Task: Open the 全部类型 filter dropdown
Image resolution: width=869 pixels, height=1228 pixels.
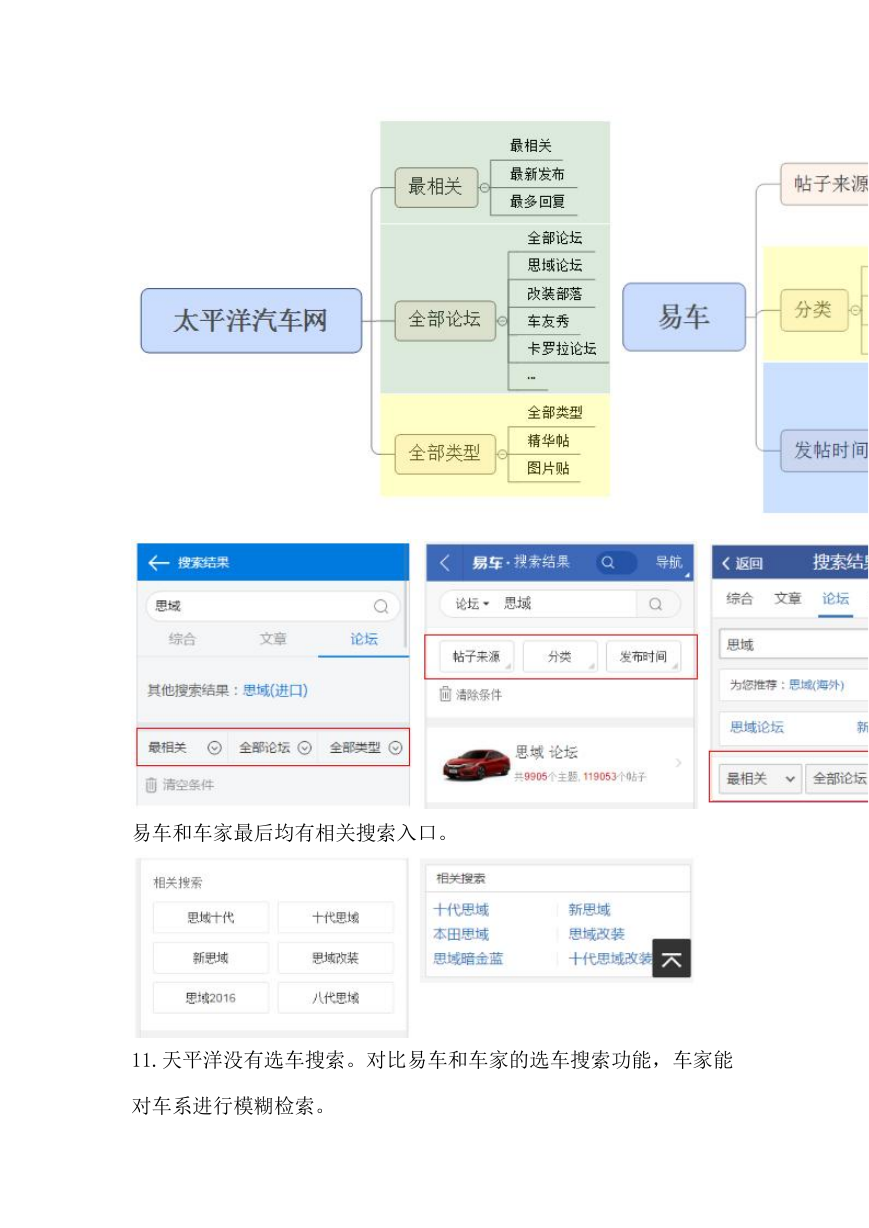Action: click(x=364, y=747)
